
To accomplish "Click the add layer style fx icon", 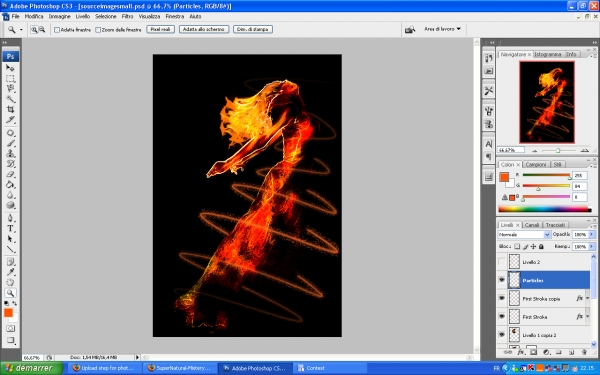I will [x=520, y=352].
